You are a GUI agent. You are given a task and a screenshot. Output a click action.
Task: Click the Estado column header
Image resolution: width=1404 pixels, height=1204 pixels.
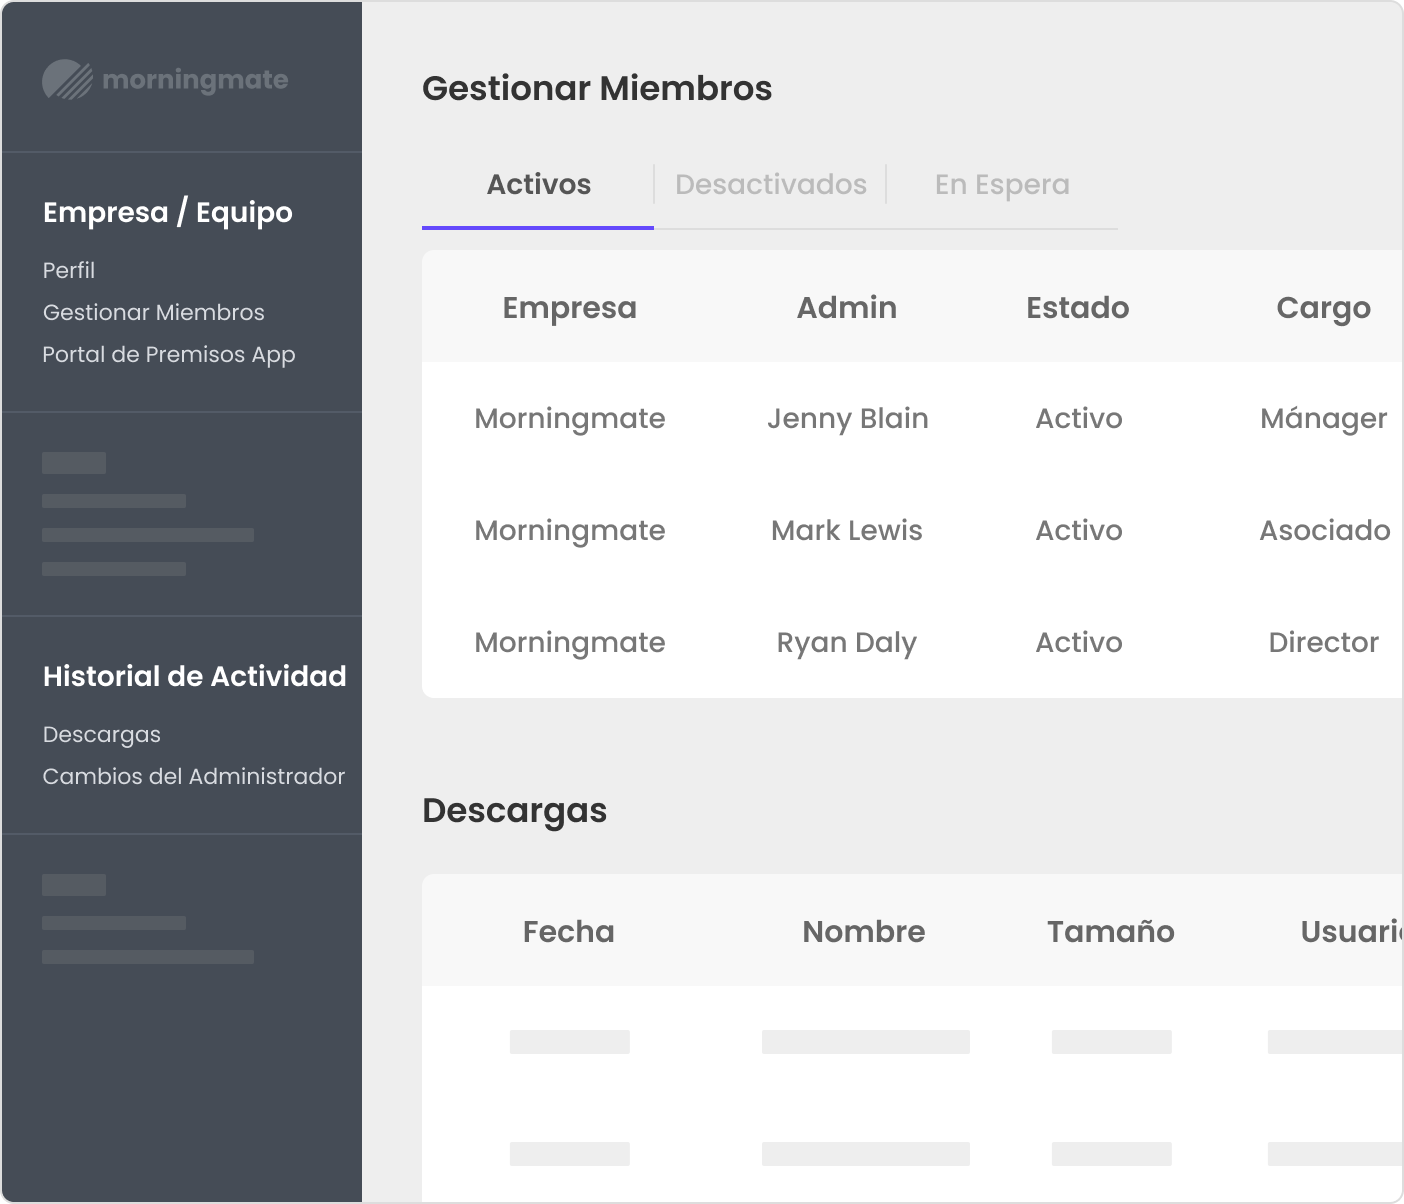tap(1077, 308)
